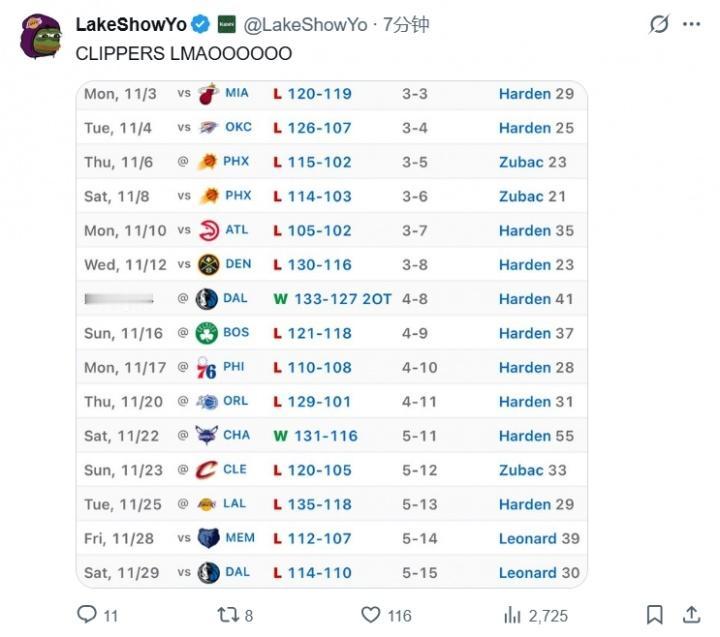Screen dimensions: 720x637
Task: Open the W 133-127 2OT score
Action: click(332, 299)
